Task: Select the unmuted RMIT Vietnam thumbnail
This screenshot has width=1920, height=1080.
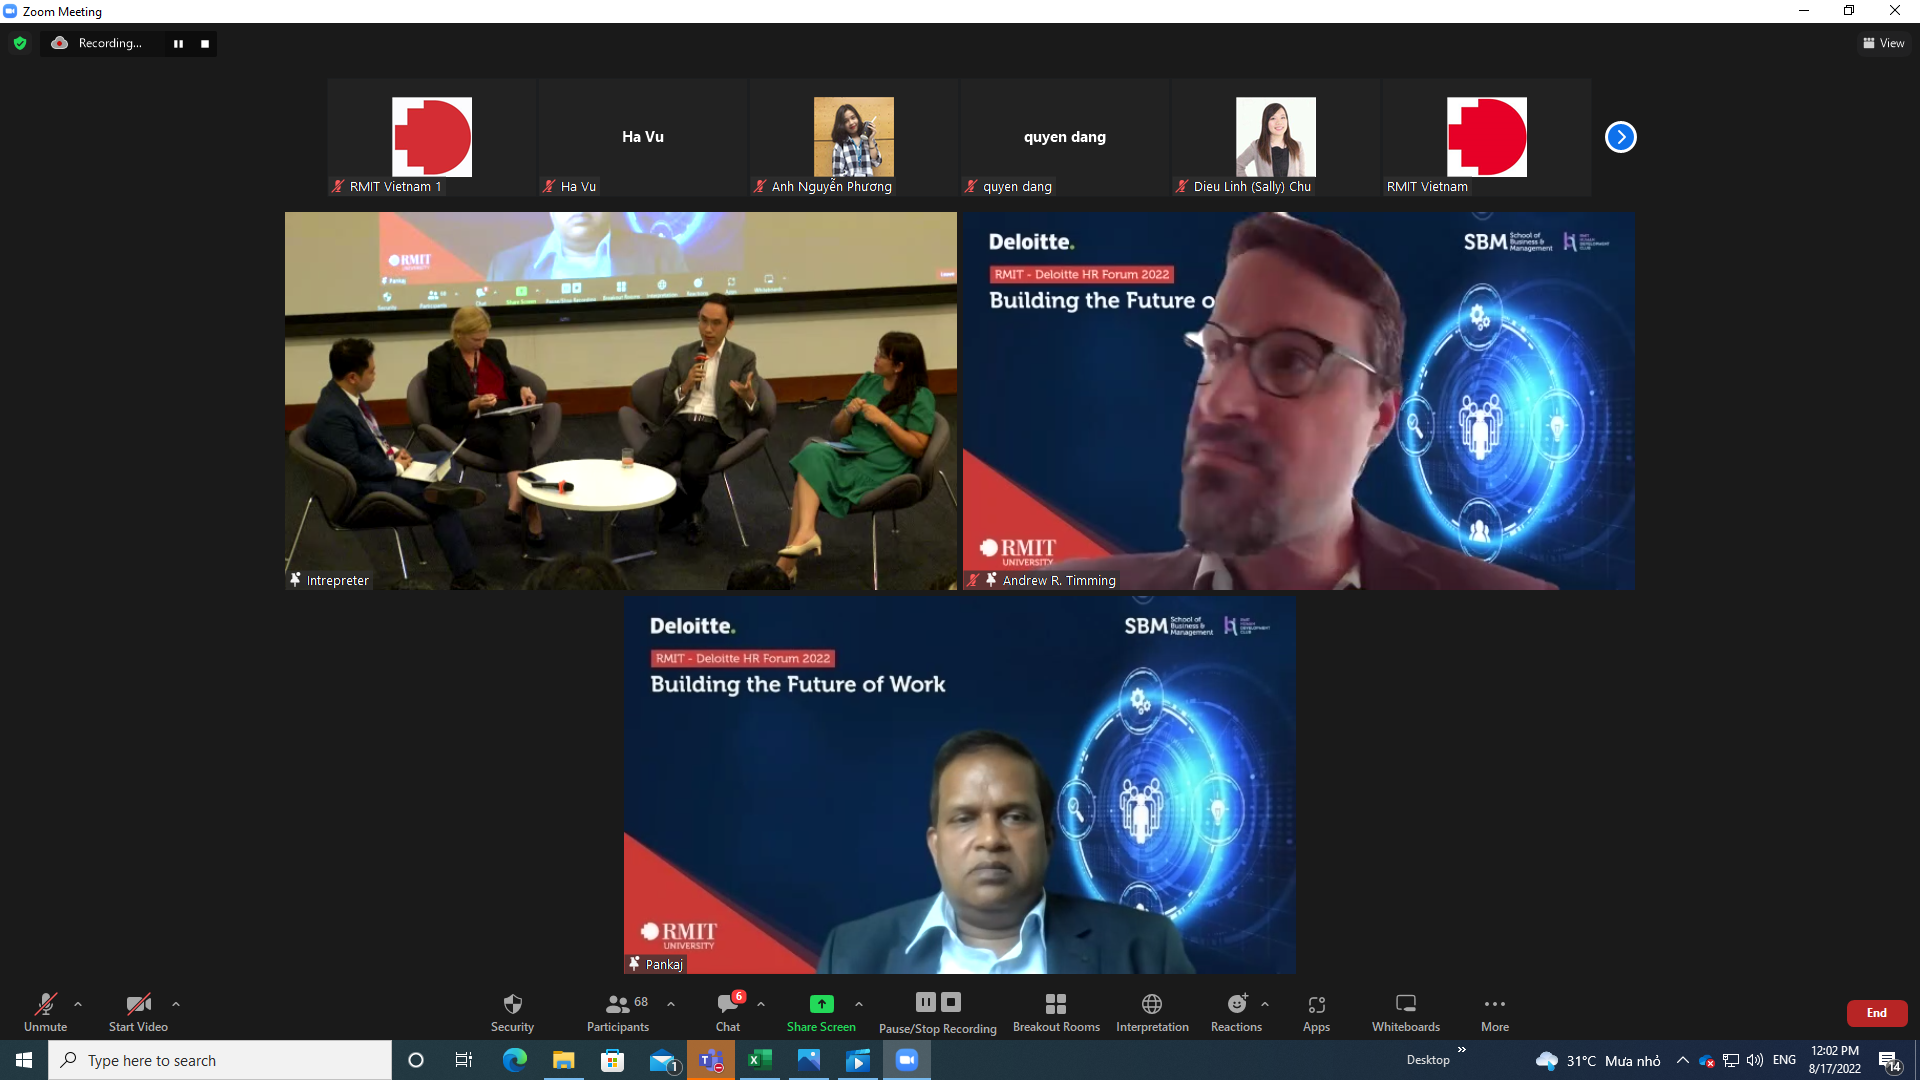Action: (1487, 137)
